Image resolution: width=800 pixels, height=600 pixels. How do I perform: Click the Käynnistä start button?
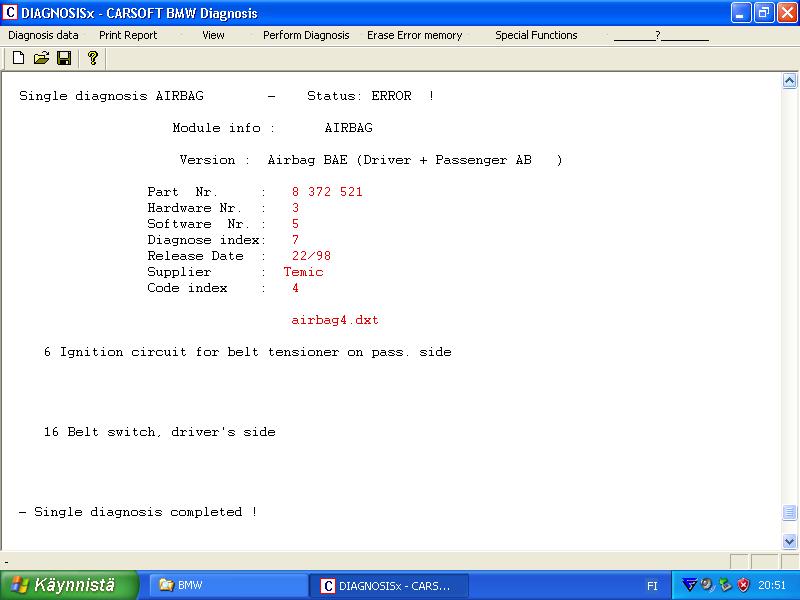(68, 585)
